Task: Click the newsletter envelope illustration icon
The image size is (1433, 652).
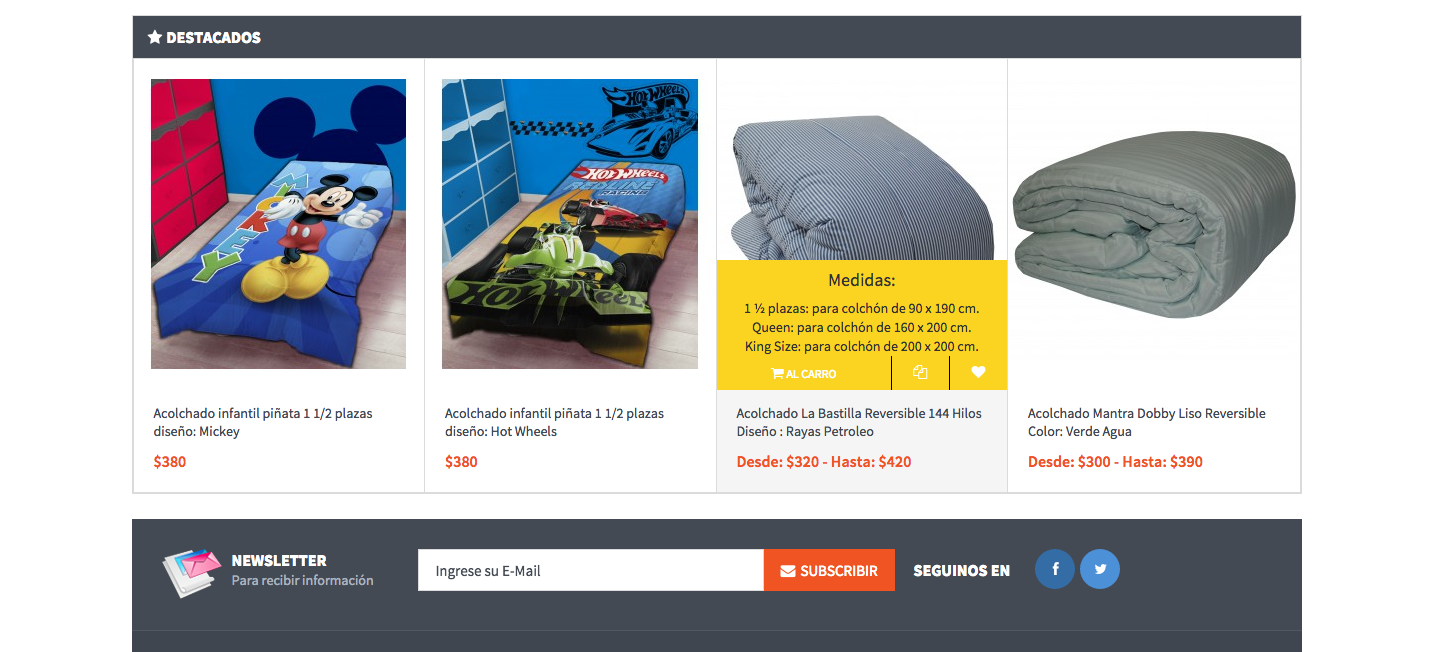Action: [x=191, y=572]
